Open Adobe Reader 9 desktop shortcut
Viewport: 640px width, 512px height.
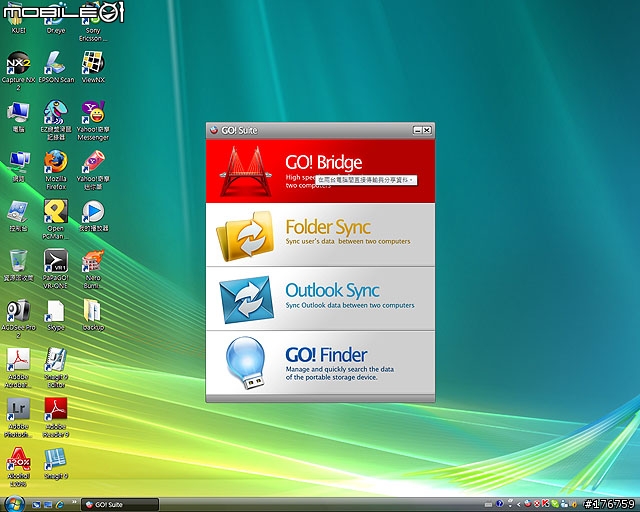pyautogui.click(x=56, y=418)
